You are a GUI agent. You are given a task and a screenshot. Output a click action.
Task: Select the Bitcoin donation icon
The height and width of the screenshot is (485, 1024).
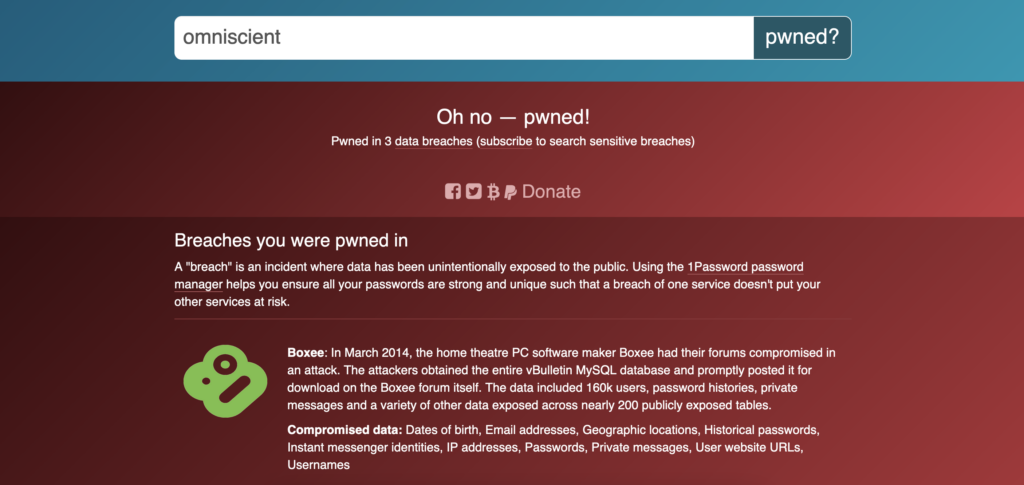492,191
